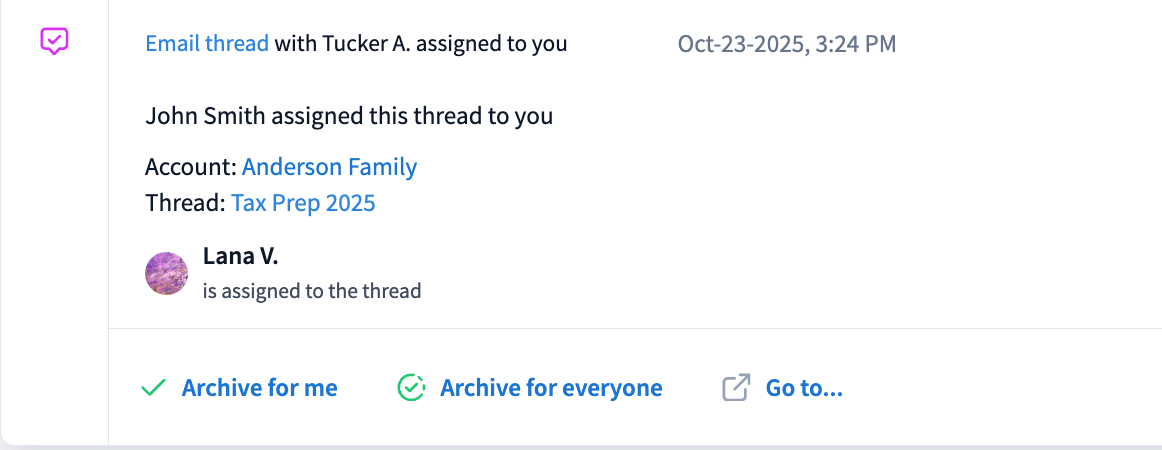1162x450 pixels.
Task: Click the Thread: label
Action: coord(185,204)
